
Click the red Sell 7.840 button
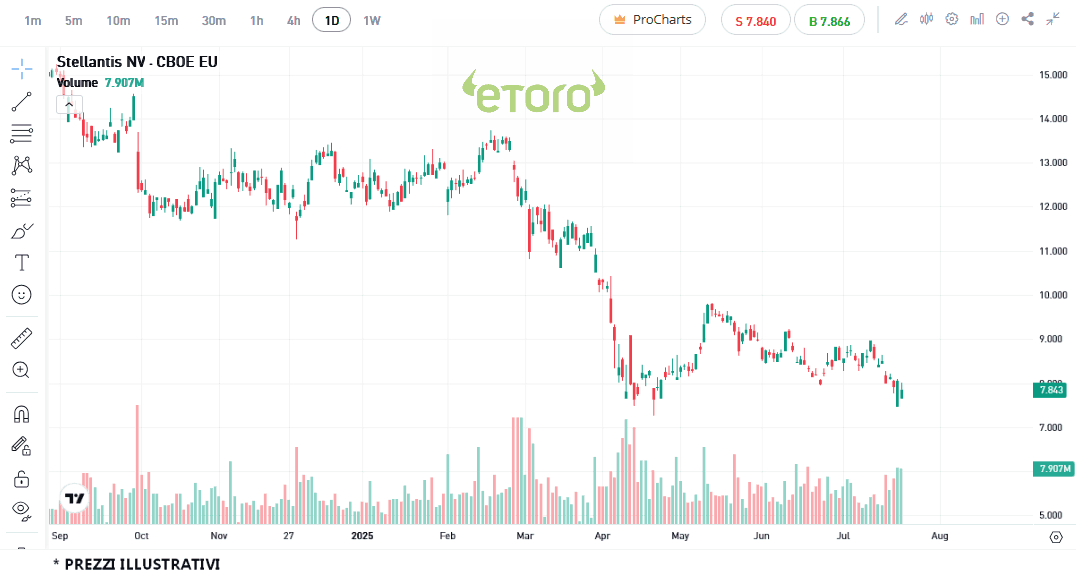[755, 20]
